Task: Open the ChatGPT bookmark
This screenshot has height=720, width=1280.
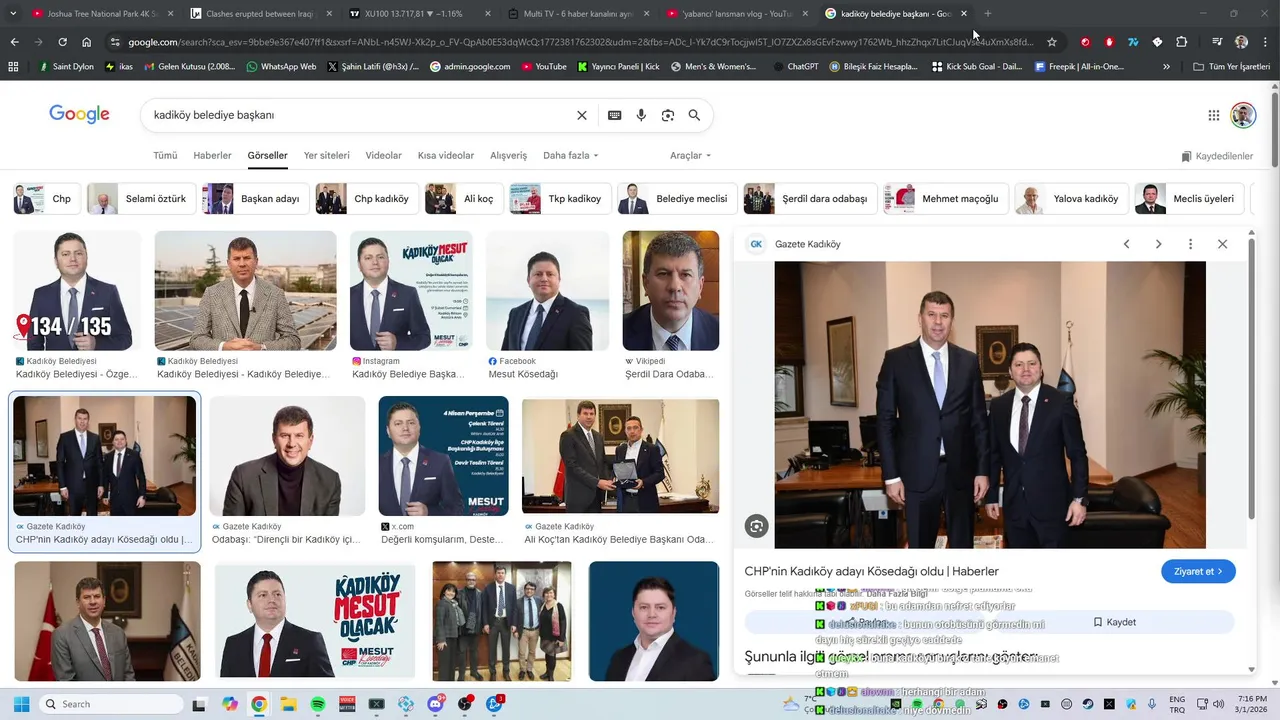Action: pyautogui.click(x=796, y=67)
